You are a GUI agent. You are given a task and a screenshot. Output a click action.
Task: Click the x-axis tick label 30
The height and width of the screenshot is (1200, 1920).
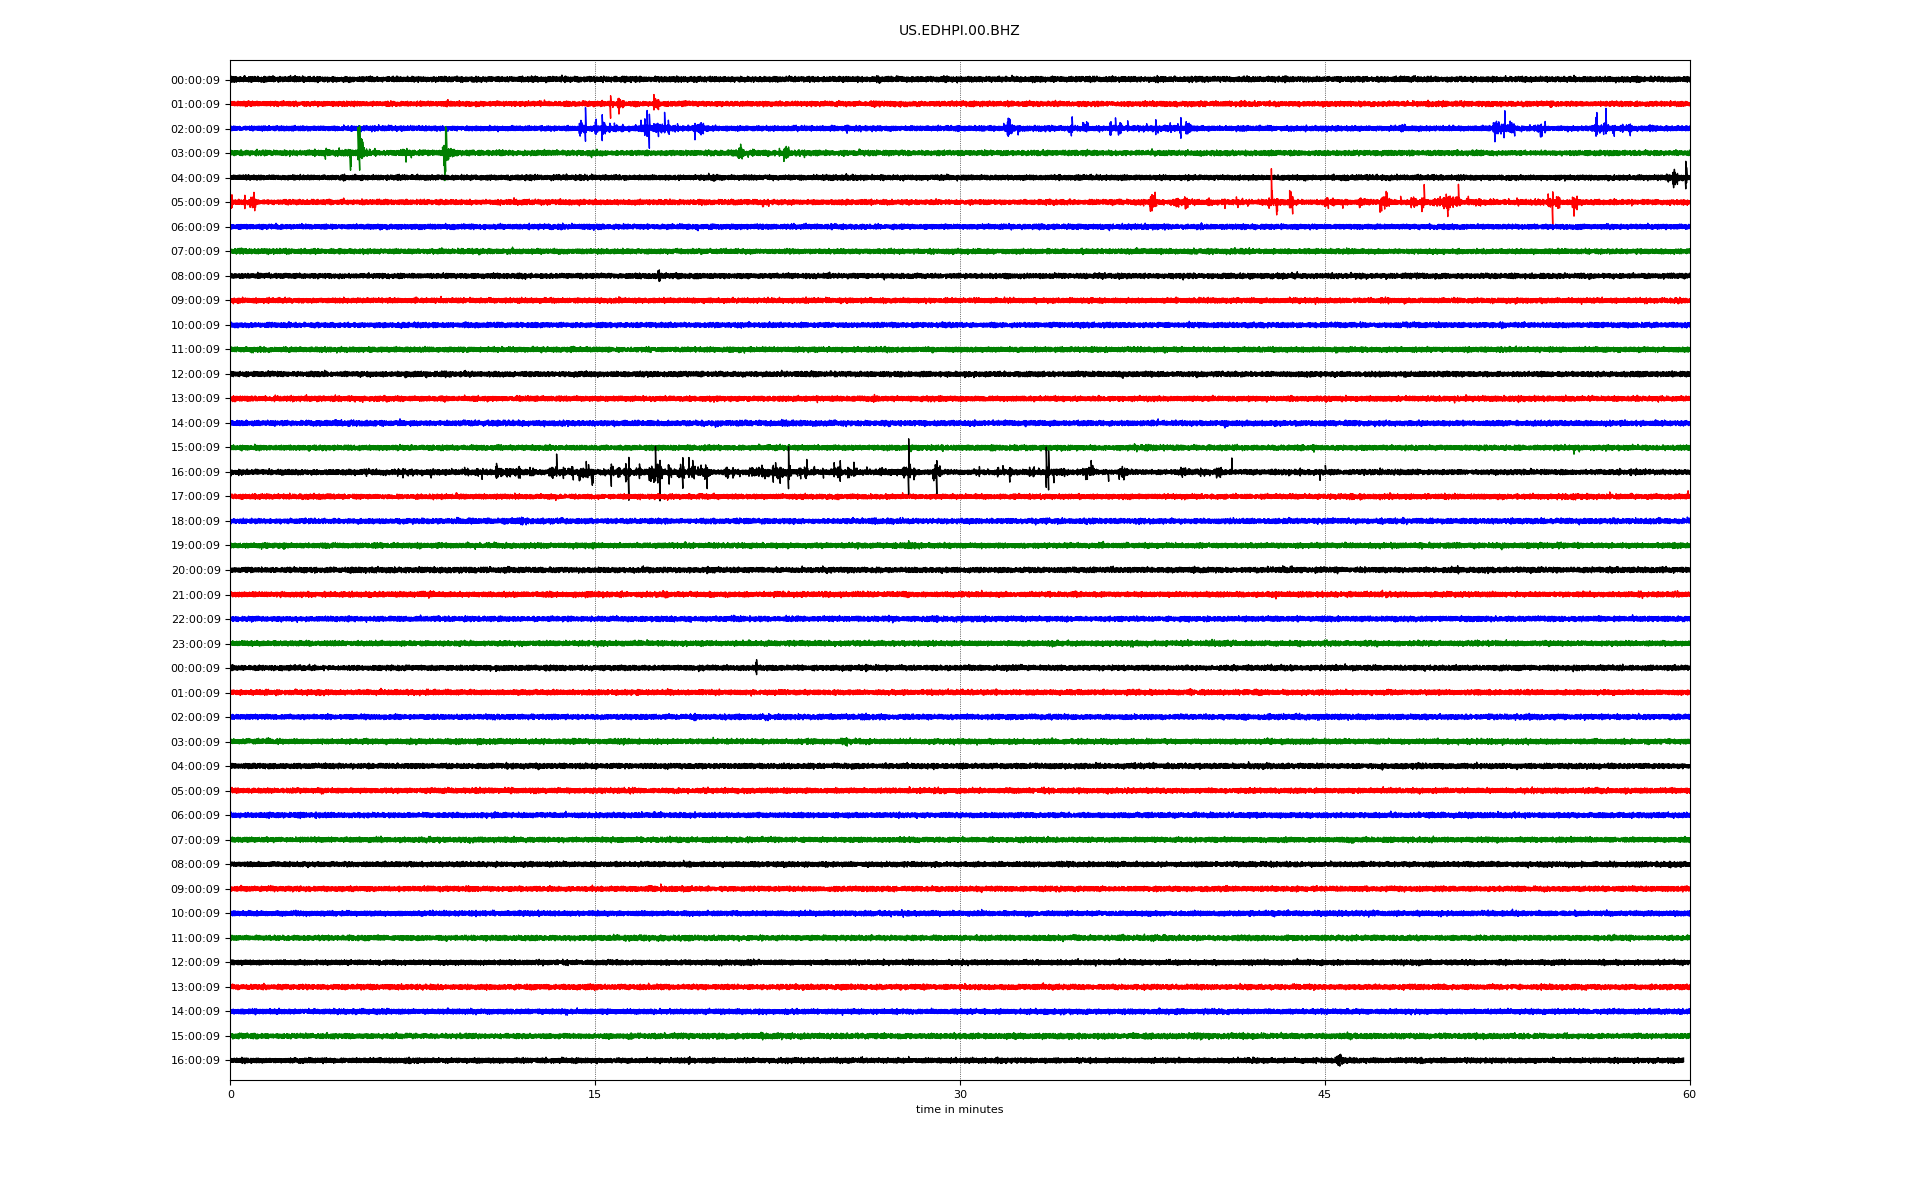[x=960, y=1094]
